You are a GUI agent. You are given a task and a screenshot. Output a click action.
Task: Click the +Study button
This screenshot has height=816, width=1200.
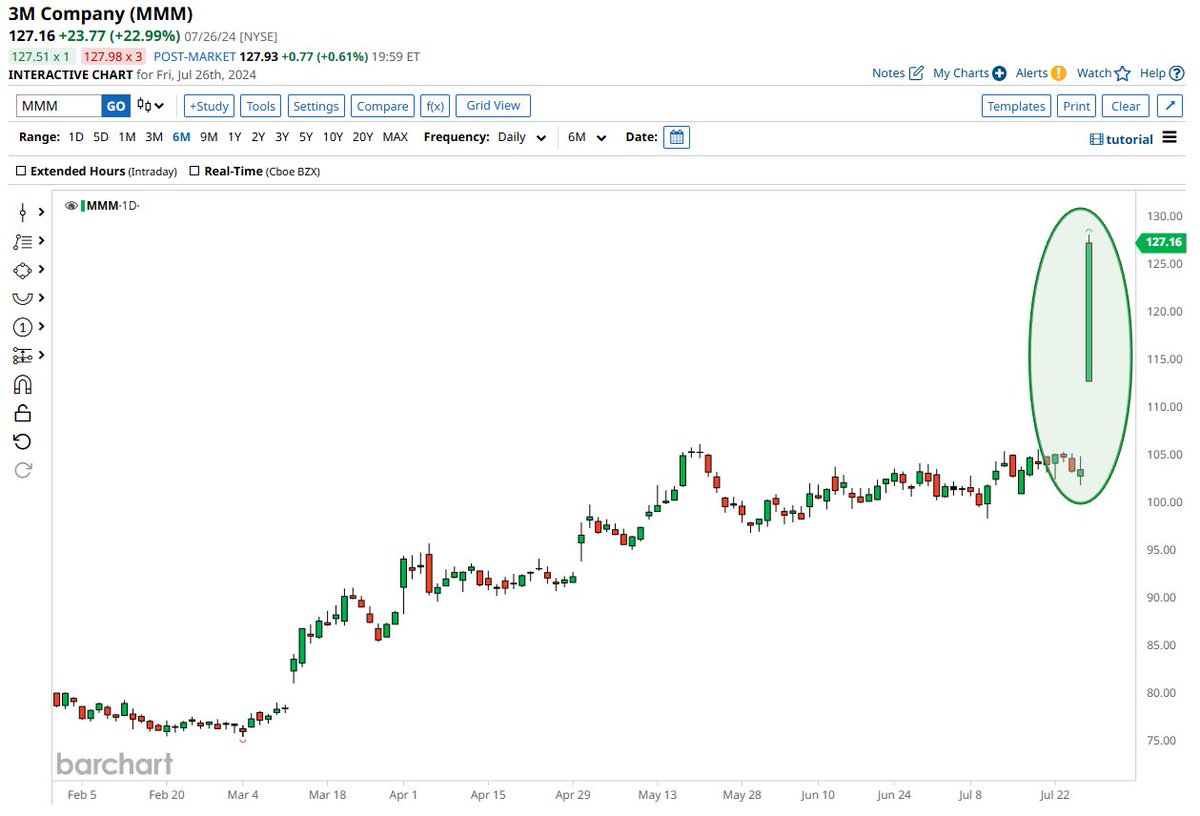click(x=208, y=106)
